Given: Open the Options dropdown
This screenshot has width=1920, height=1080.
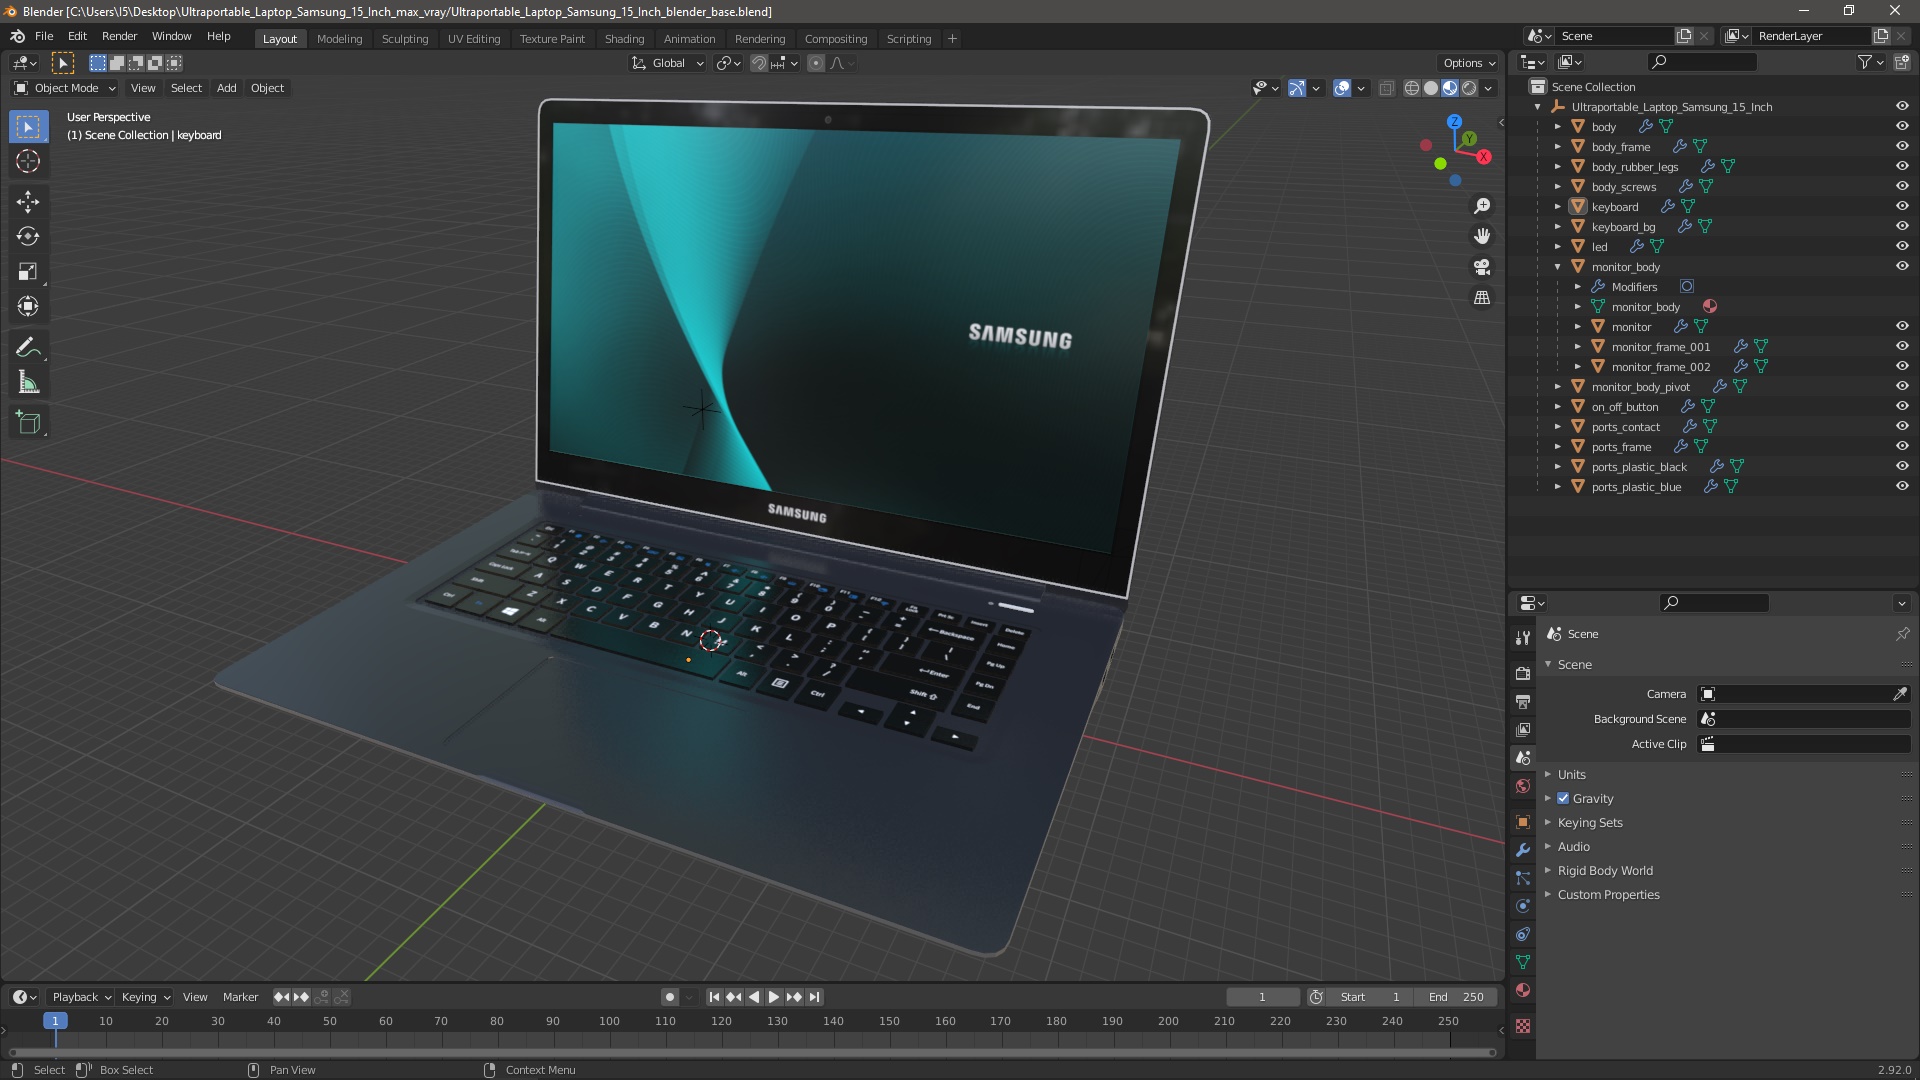Looking at the screenshot, I should [x=1469, y=63].
